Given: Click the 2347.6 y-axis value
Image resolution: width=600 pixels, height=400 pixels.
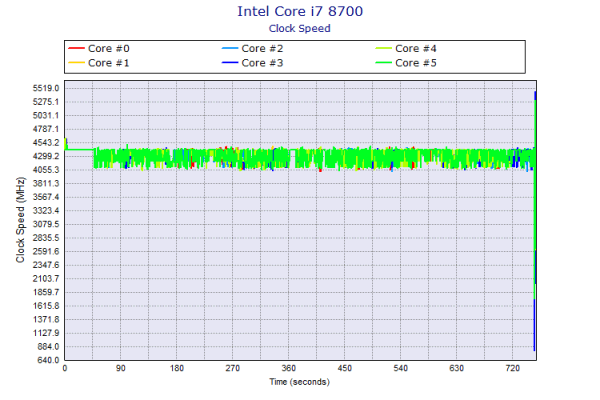Looking at the screenshot, I should (46, 265).
